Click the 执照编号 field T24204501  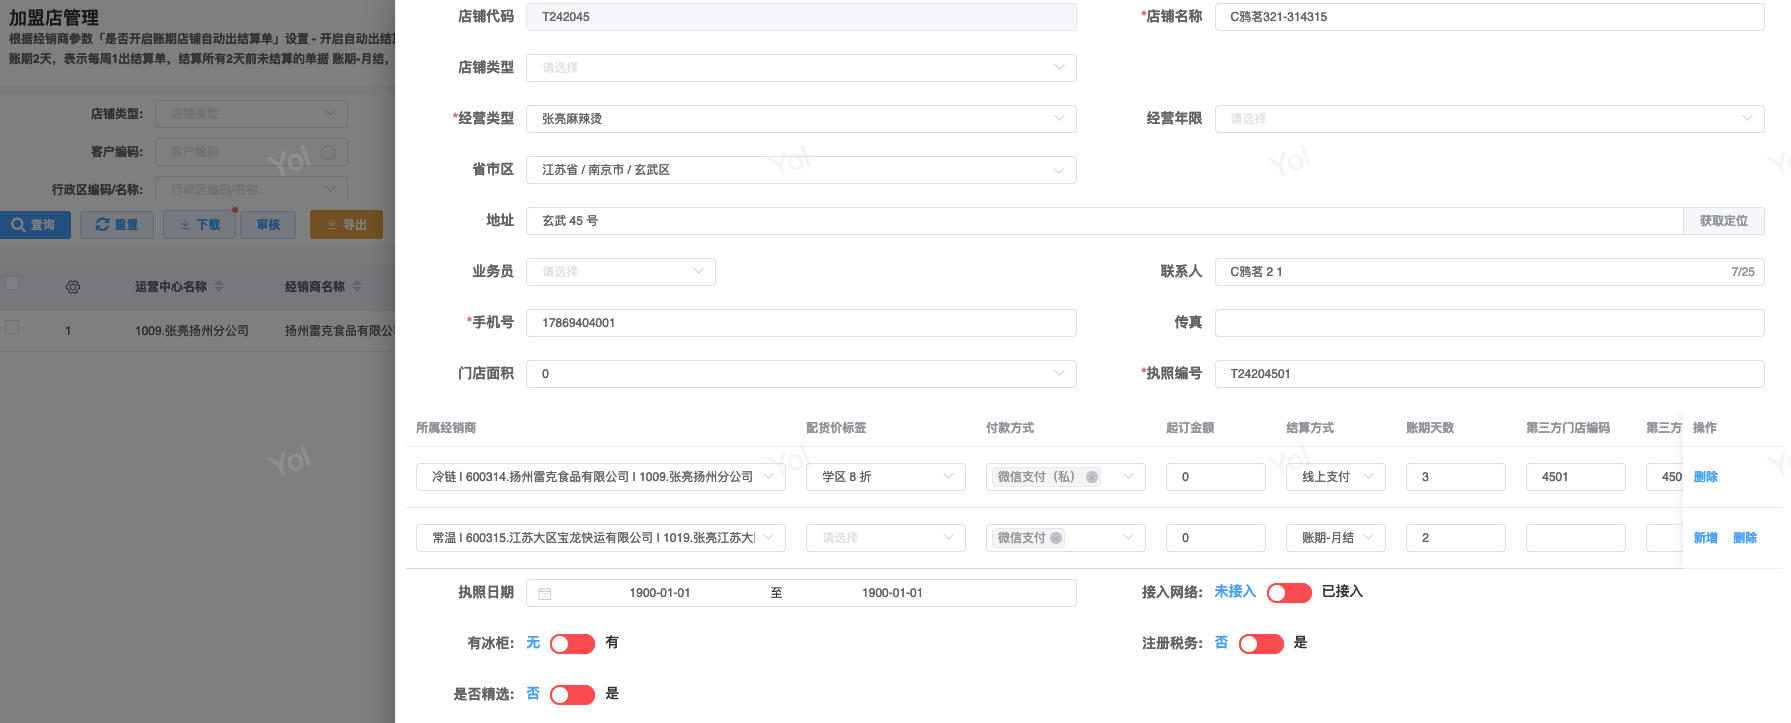click(x=1489, y=374)
